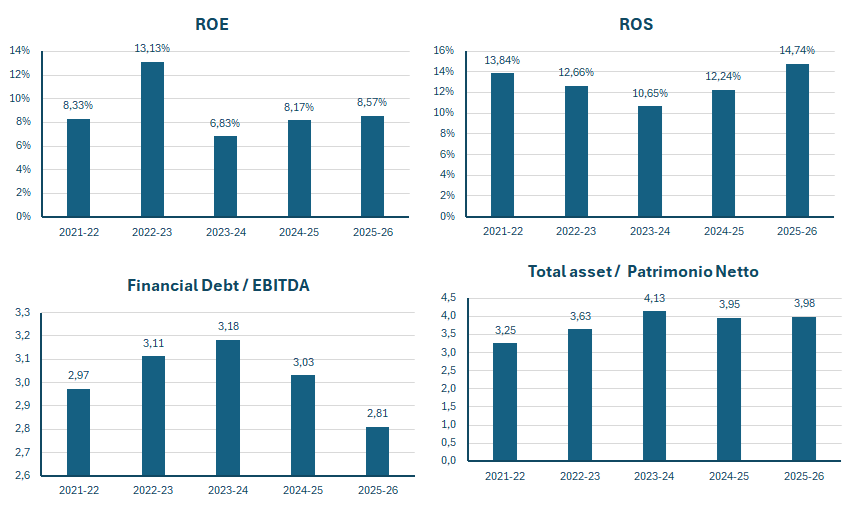This screenshot has width=857, height=520.
Task: Click the 12,66% data label in ROS
Action: pyautogui.click(x=576, y=72)
